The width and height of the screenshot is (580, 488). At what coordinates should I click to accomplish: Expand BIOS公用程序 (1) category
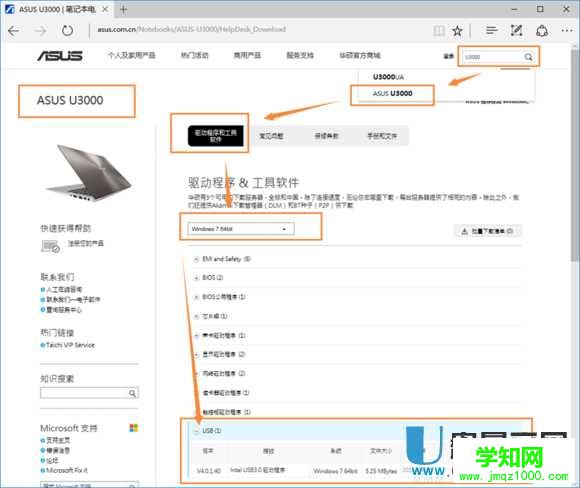click(x=220, y=297)
